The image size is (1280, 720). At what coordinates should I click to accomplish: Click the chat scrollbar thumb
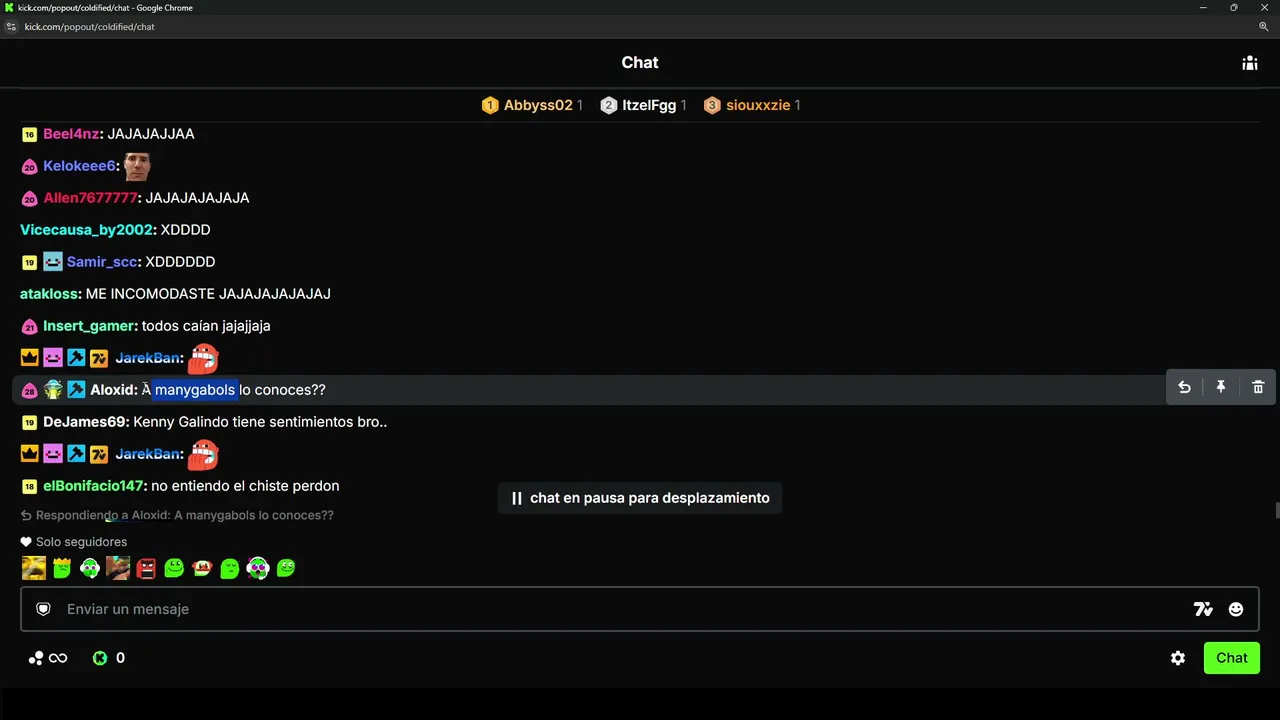point(1276,511)
